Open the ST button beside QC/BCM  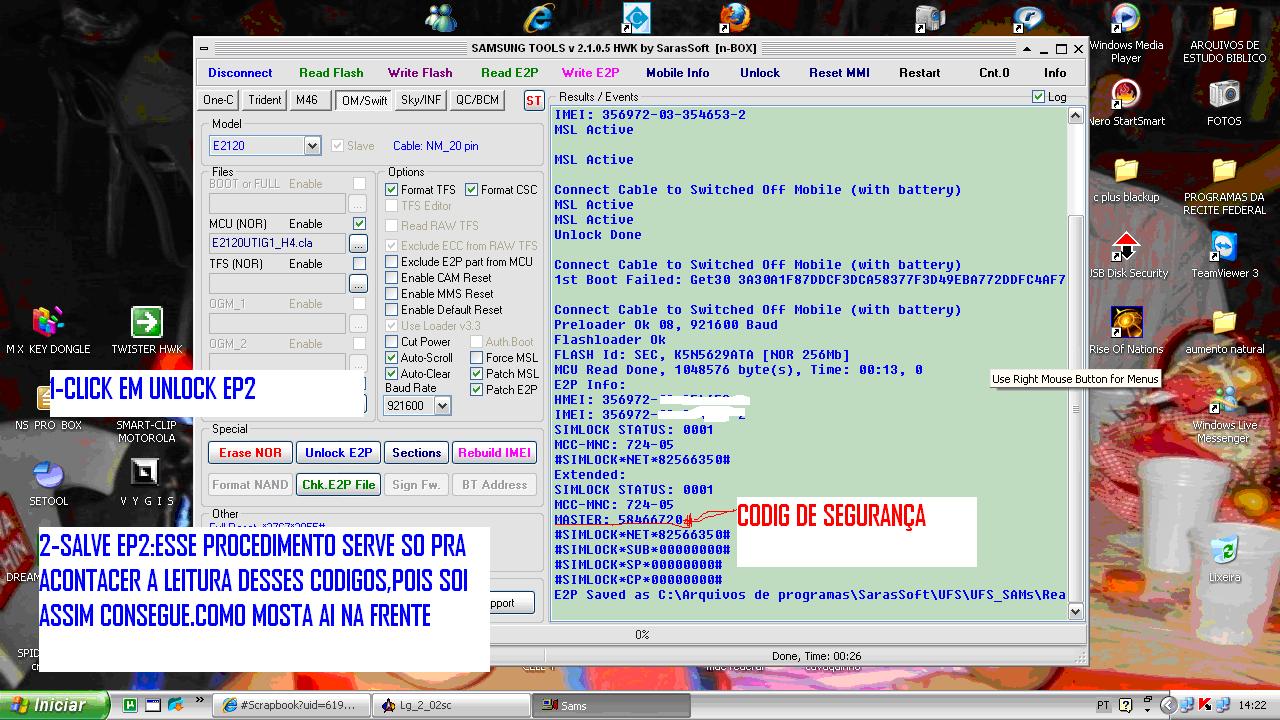tap(534, 100)
